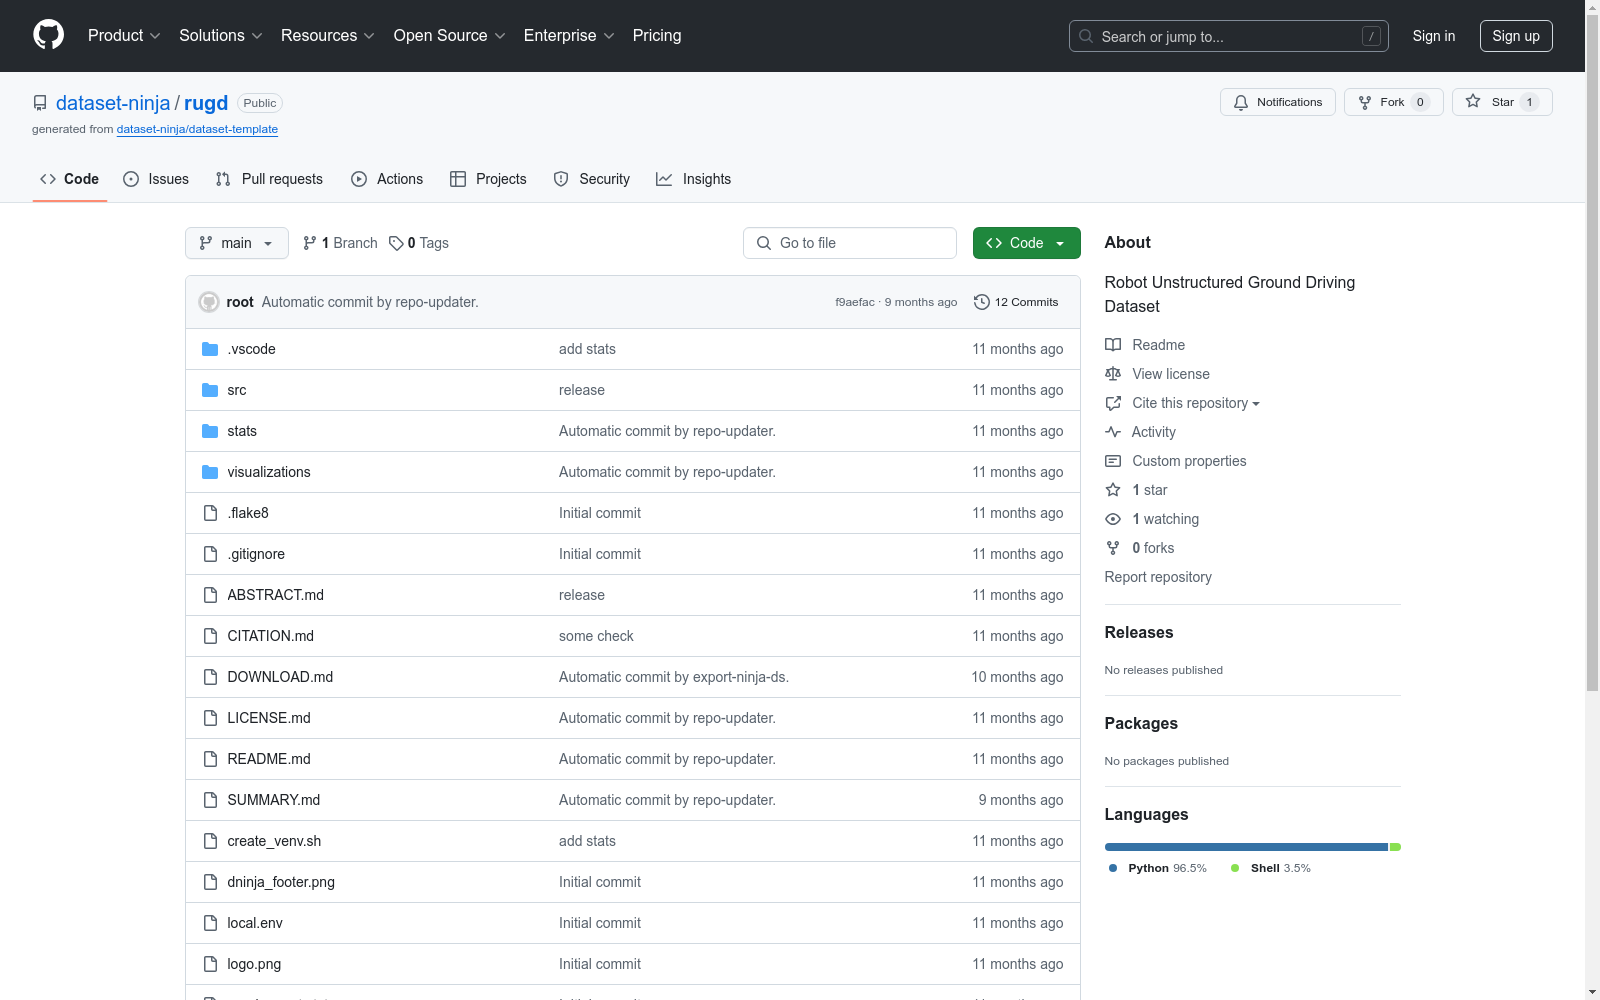Click the Sign in link

(1434, 36)
